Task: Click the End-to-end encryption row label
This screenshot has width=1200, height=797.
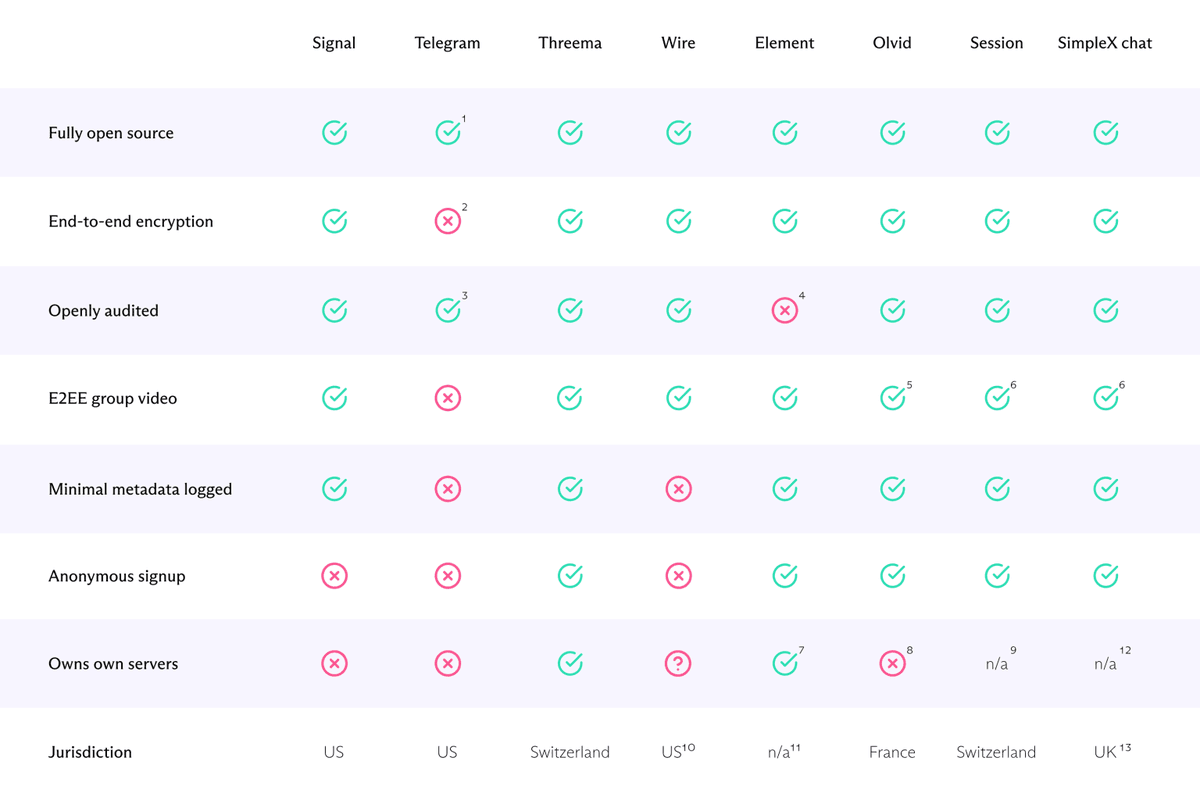Action: 131,222
